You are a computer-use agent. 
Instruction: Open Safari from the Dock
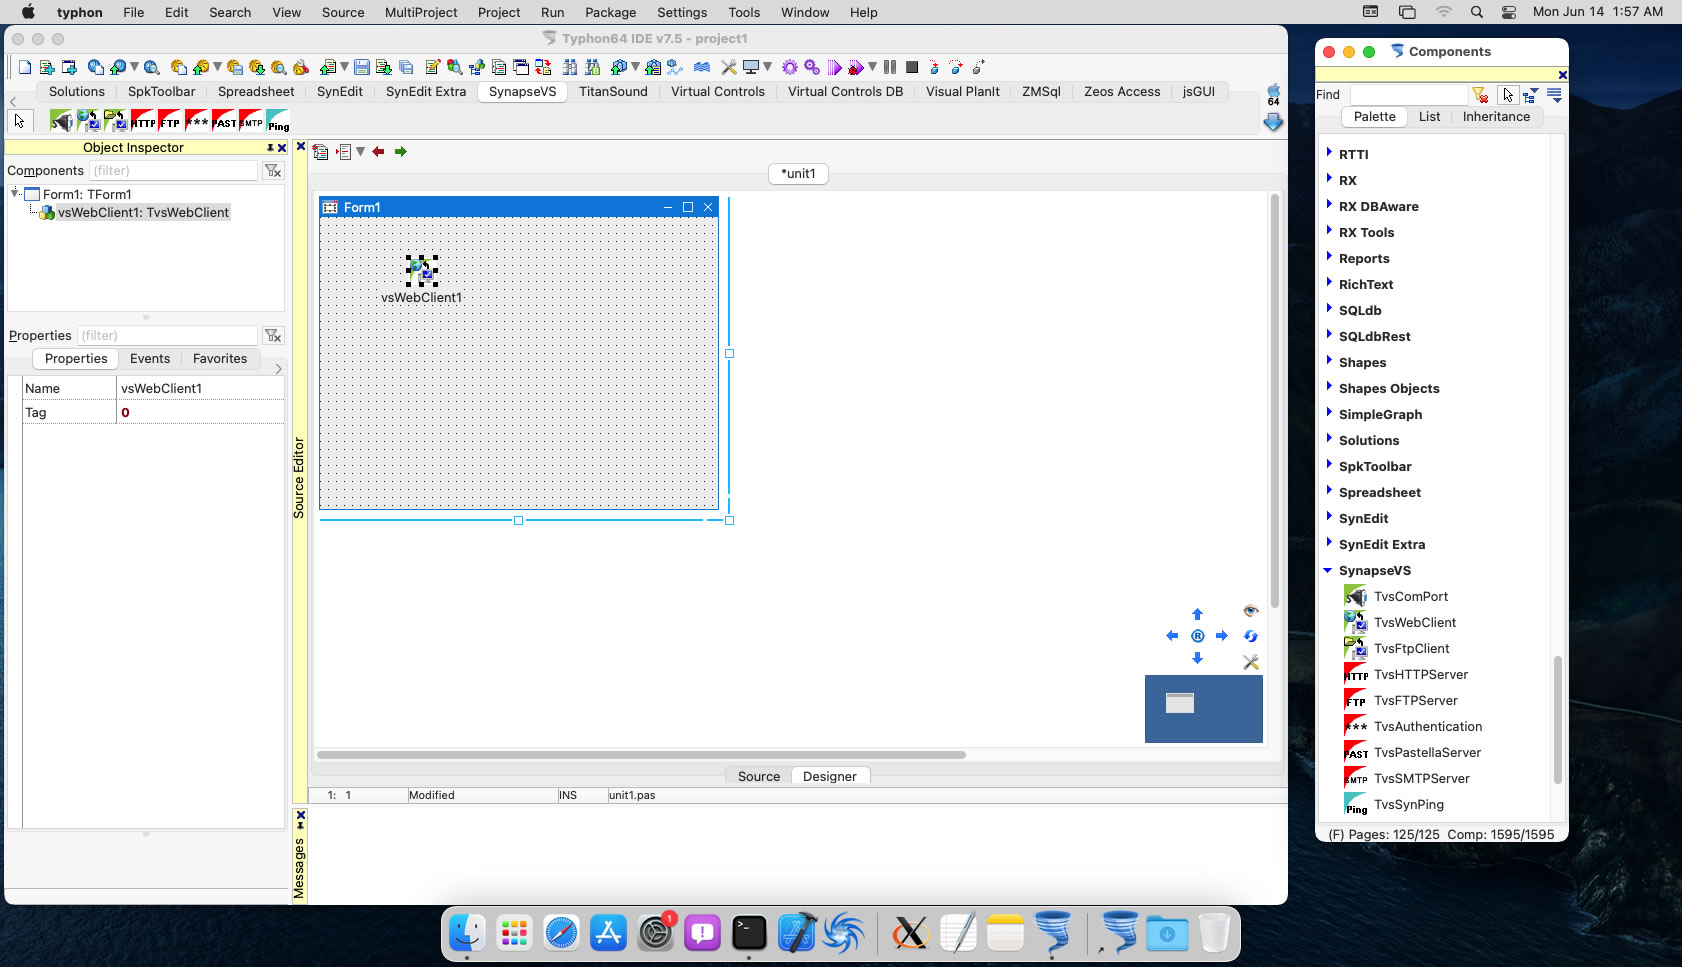[x=561, y=934]
